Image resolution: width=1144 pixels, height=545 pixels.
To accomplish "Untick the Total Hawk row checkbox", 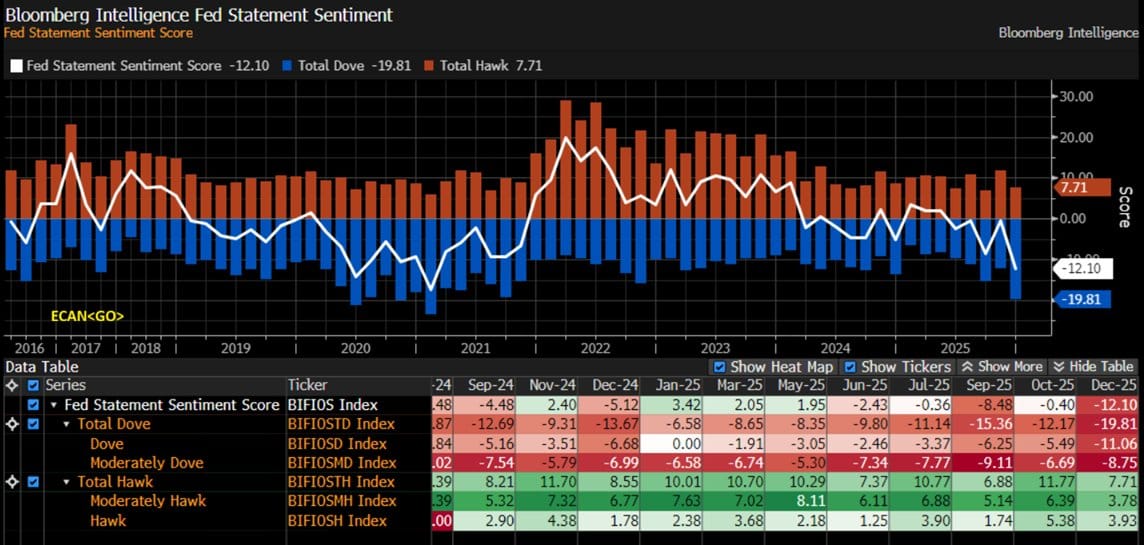I will (x=33, y=482).
